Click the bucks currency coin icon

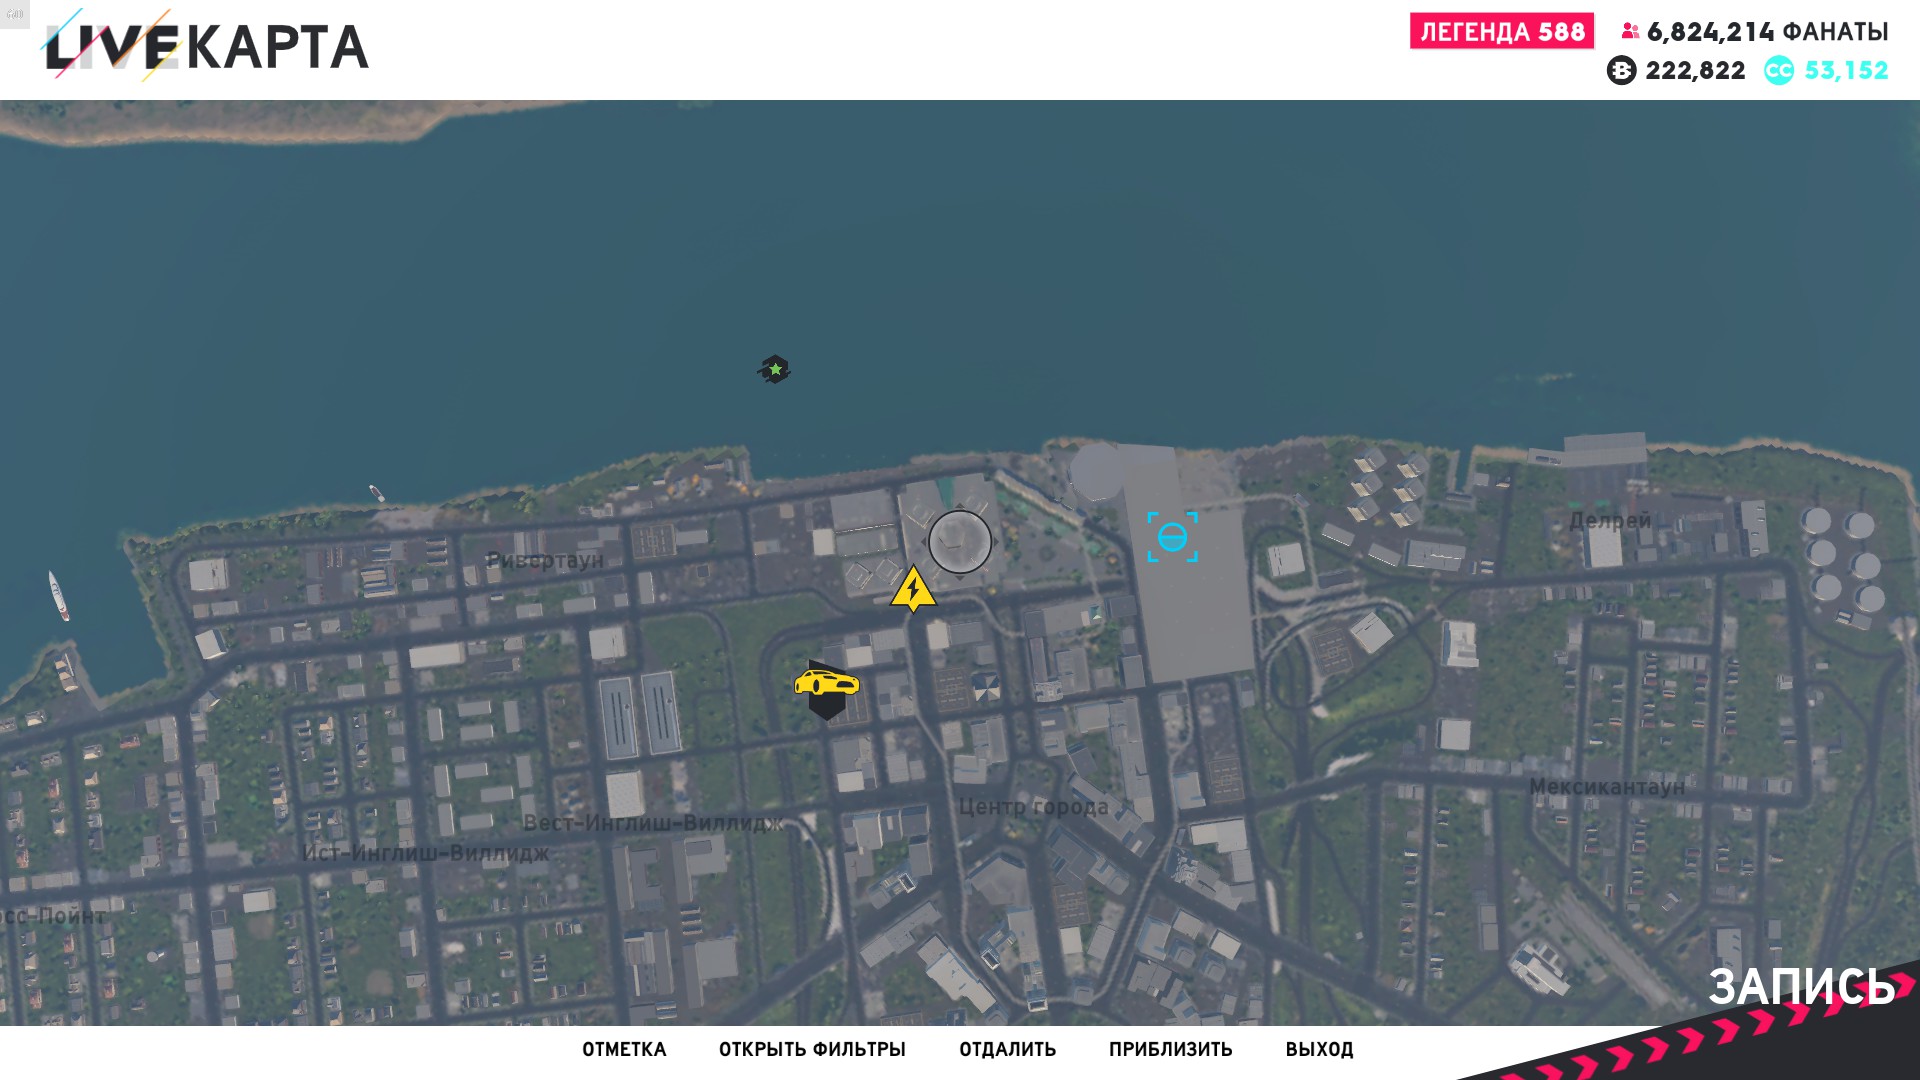(x=1621, y=71)
